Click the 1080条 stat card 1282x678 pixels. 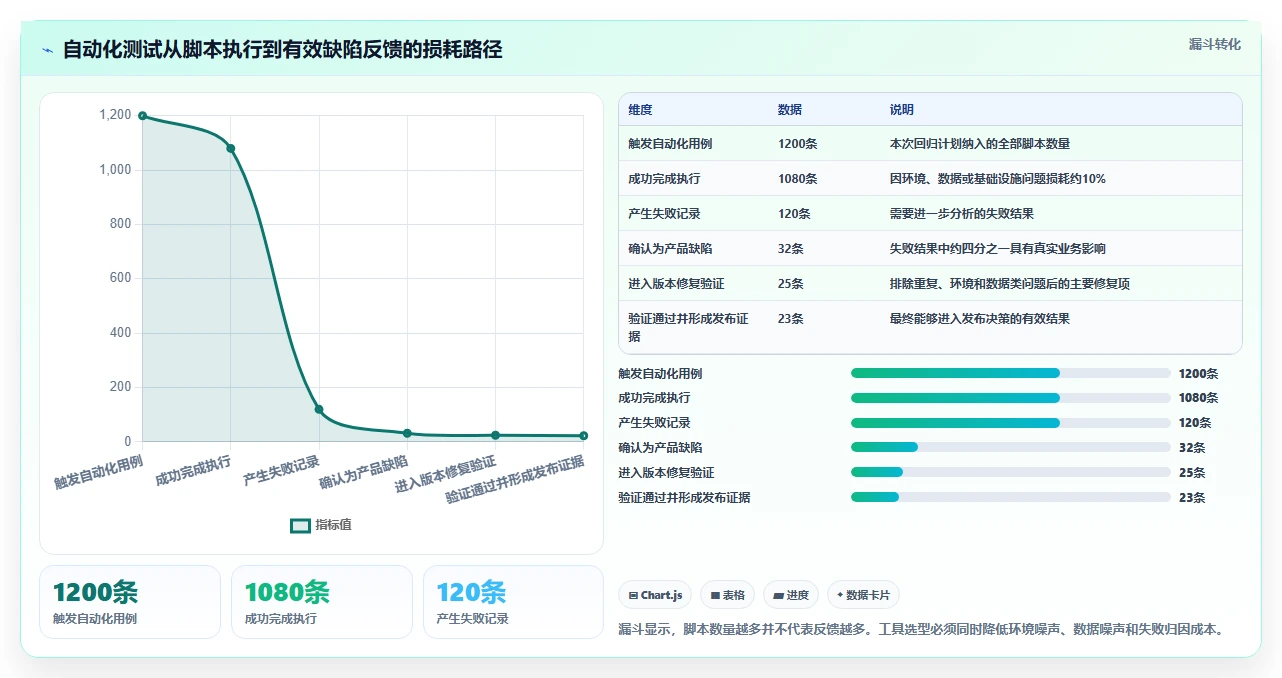click(322, 602)
